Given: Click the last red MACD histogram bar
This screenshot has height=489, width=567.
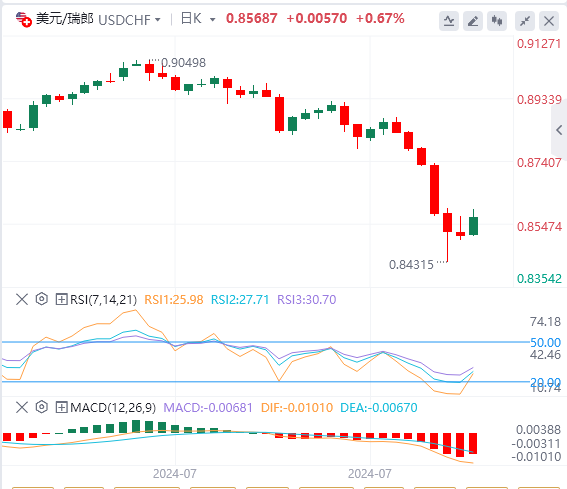Looking at the screenshot, I should (x=473, y=443).
